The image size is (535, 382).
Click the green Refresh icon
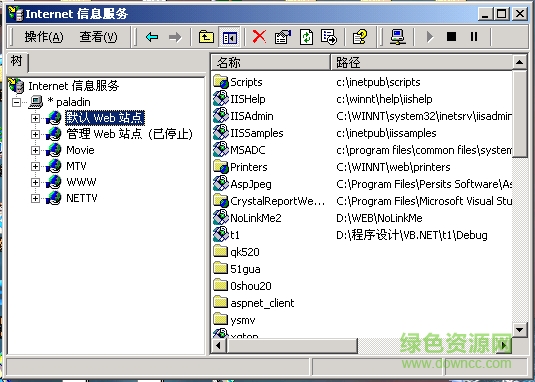[306, 37]
